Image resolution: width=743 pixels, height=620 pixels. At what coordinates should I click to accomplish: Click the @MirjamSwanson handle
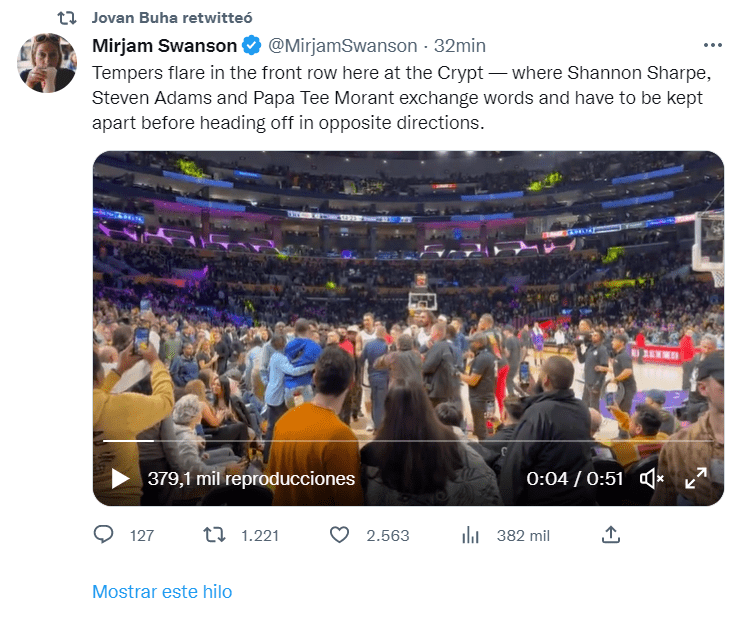pos(343,46)
